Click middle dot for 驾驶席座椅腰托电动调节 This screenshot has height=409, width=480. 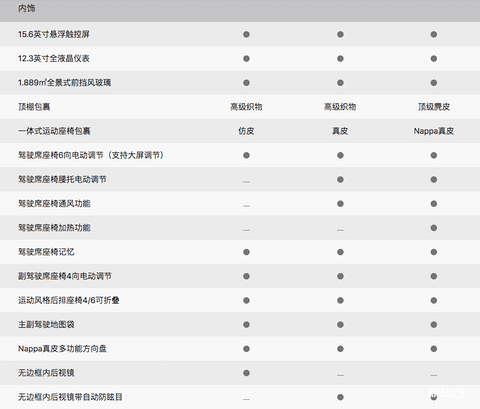point(340,180)
